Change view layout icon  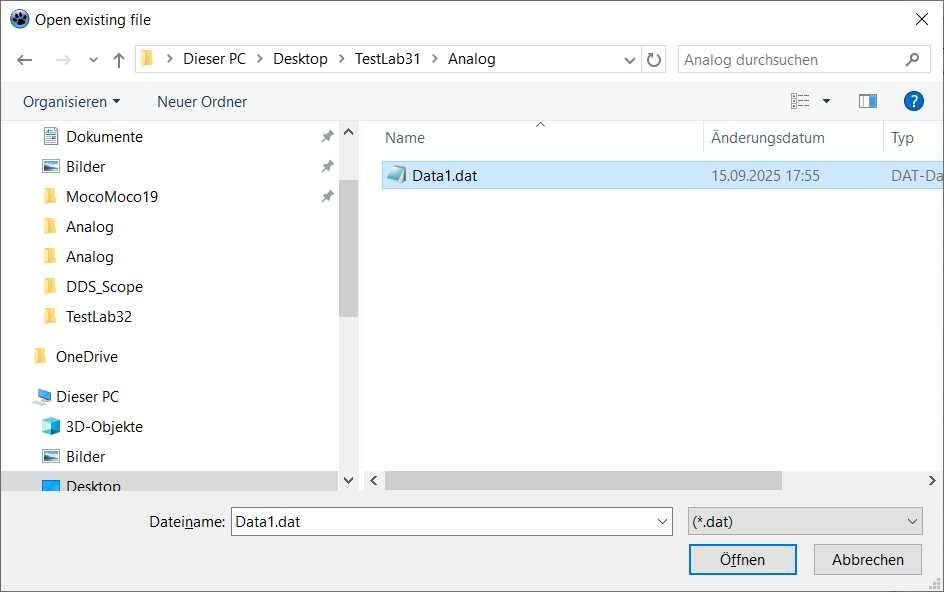[800, 101]
